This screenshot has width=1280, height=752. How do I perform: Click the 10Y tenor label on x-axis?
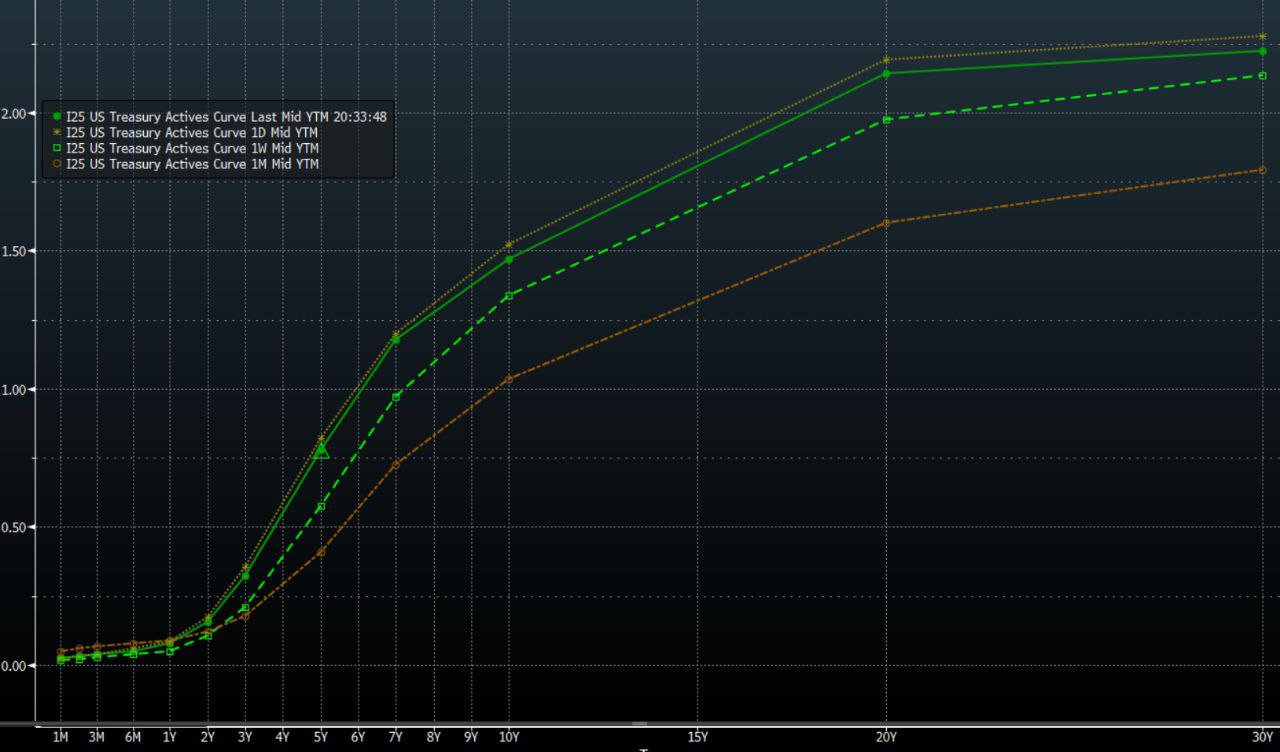509,737
